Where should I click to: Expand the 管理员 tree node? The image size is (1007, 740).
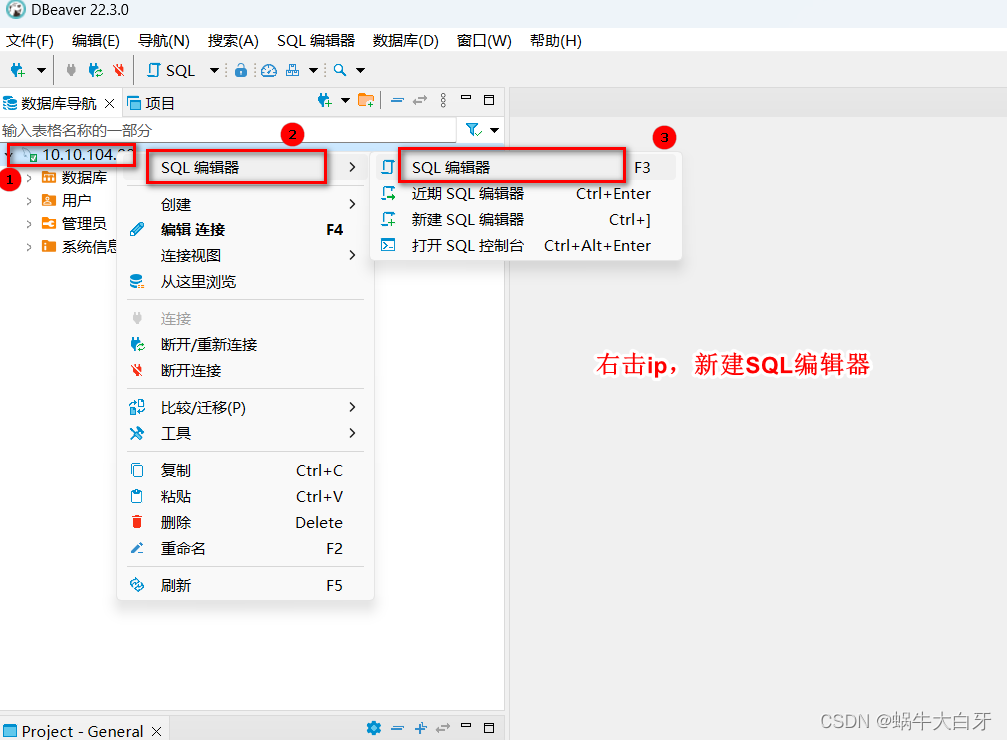point(29,222)
